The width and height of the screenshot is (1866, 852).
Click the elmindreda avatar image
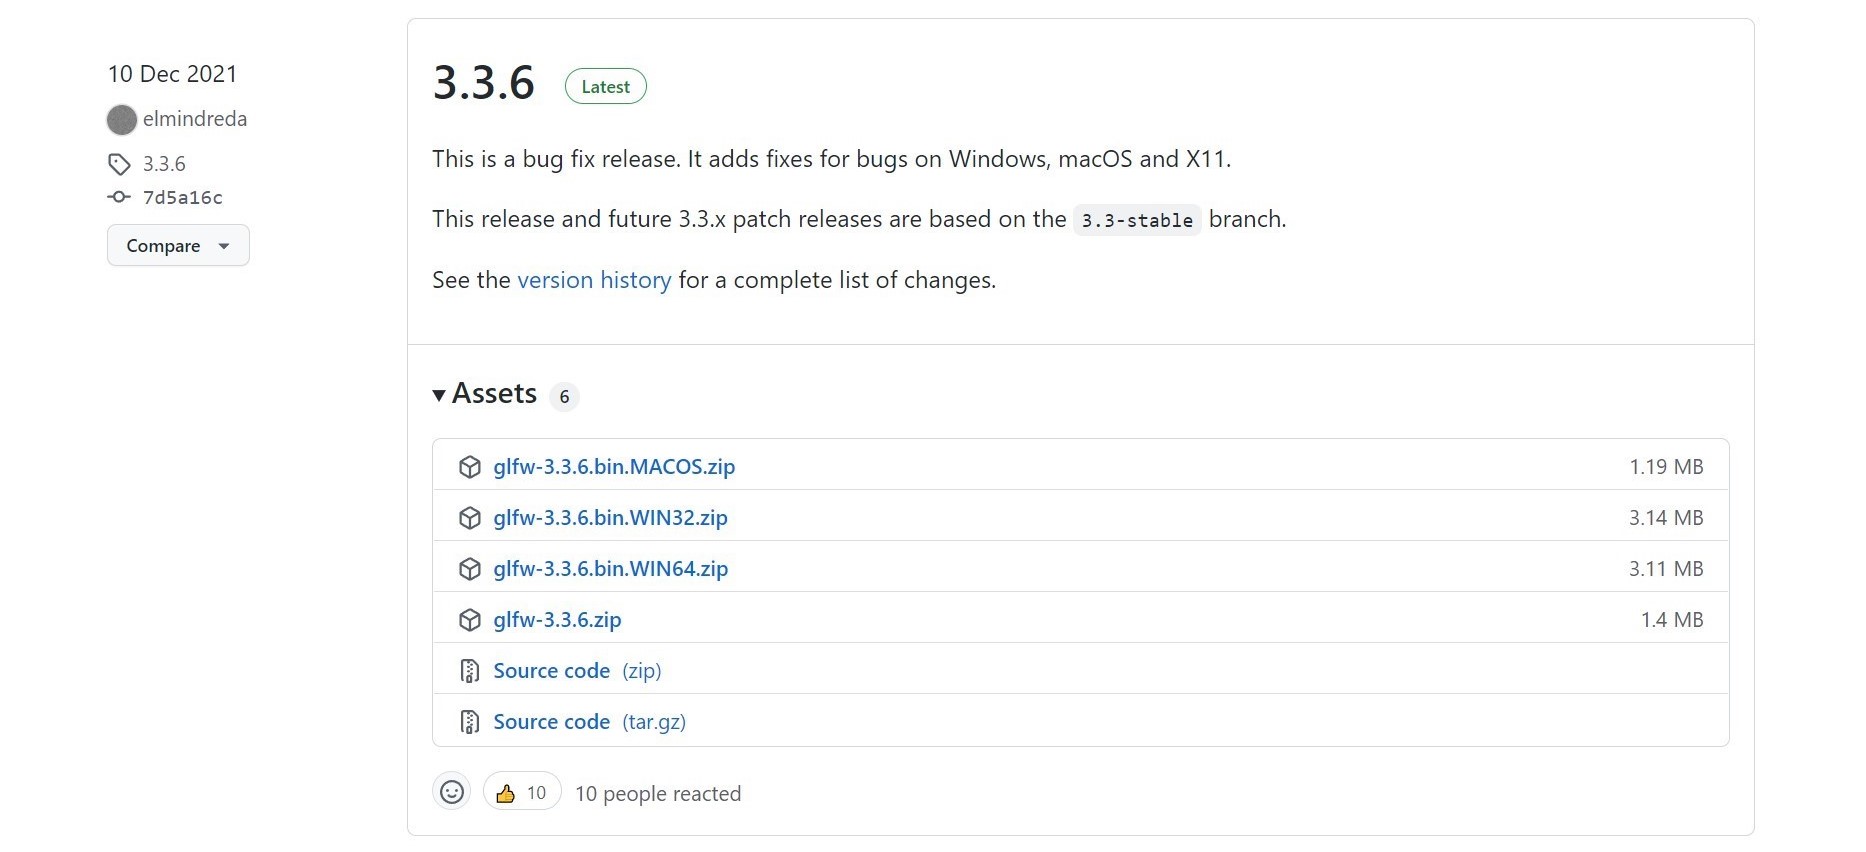[x=122, y=120]
